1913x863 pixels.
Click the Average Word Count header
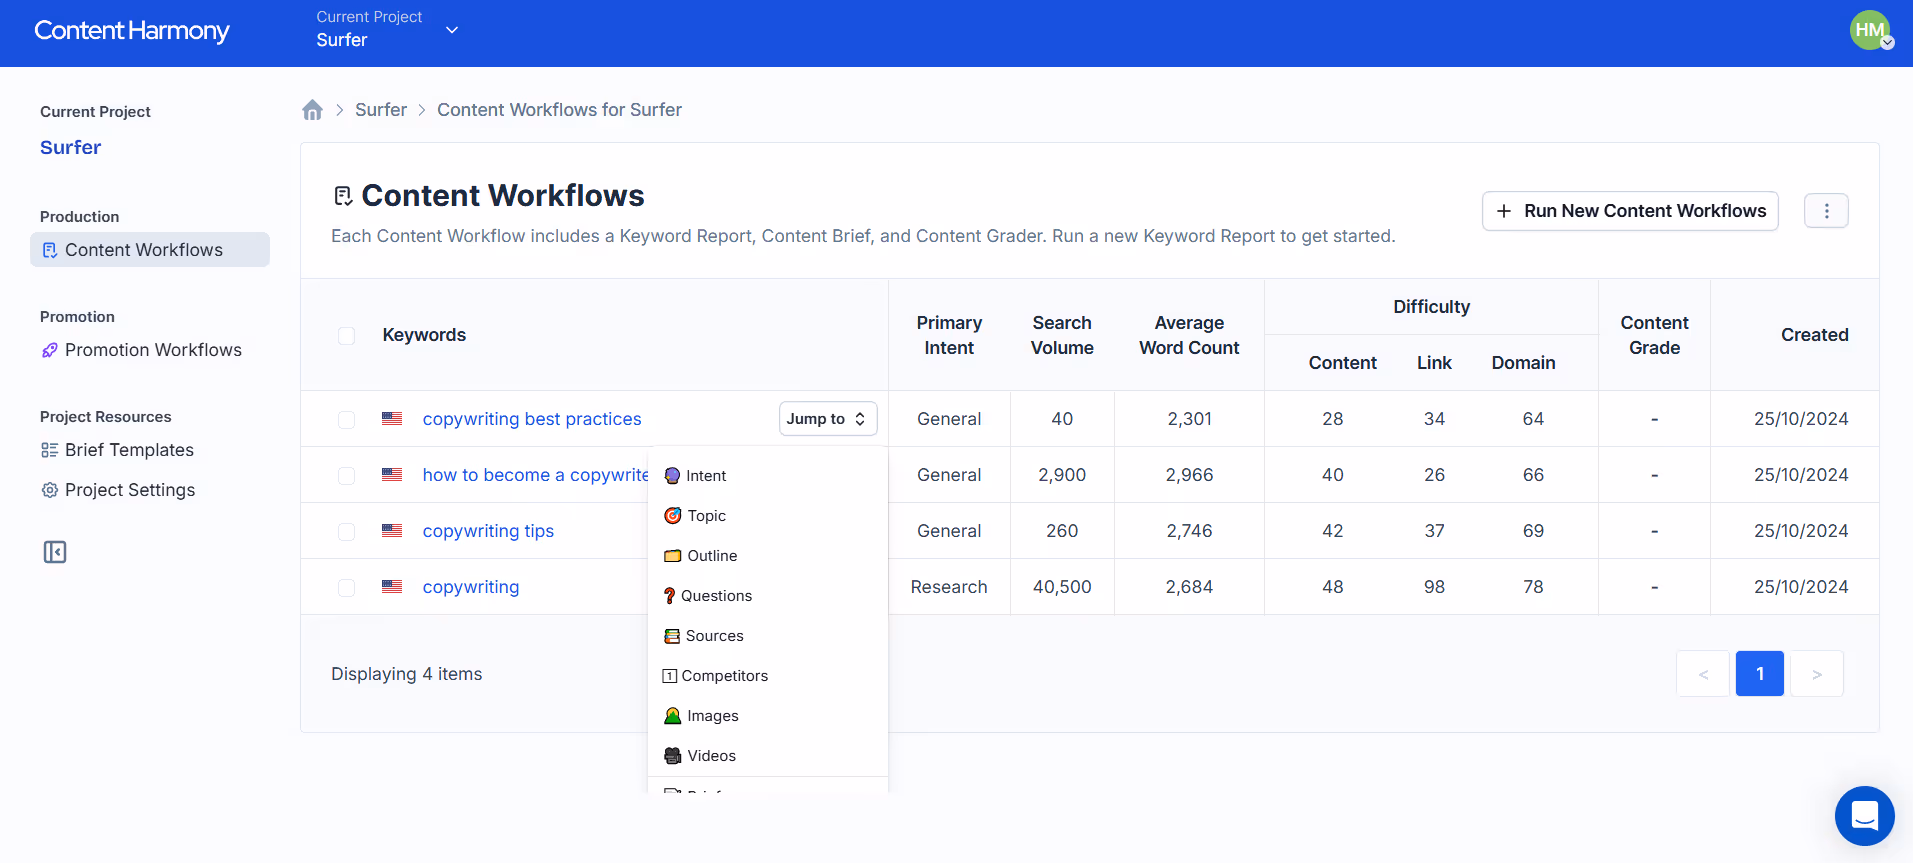point(1189,335)
